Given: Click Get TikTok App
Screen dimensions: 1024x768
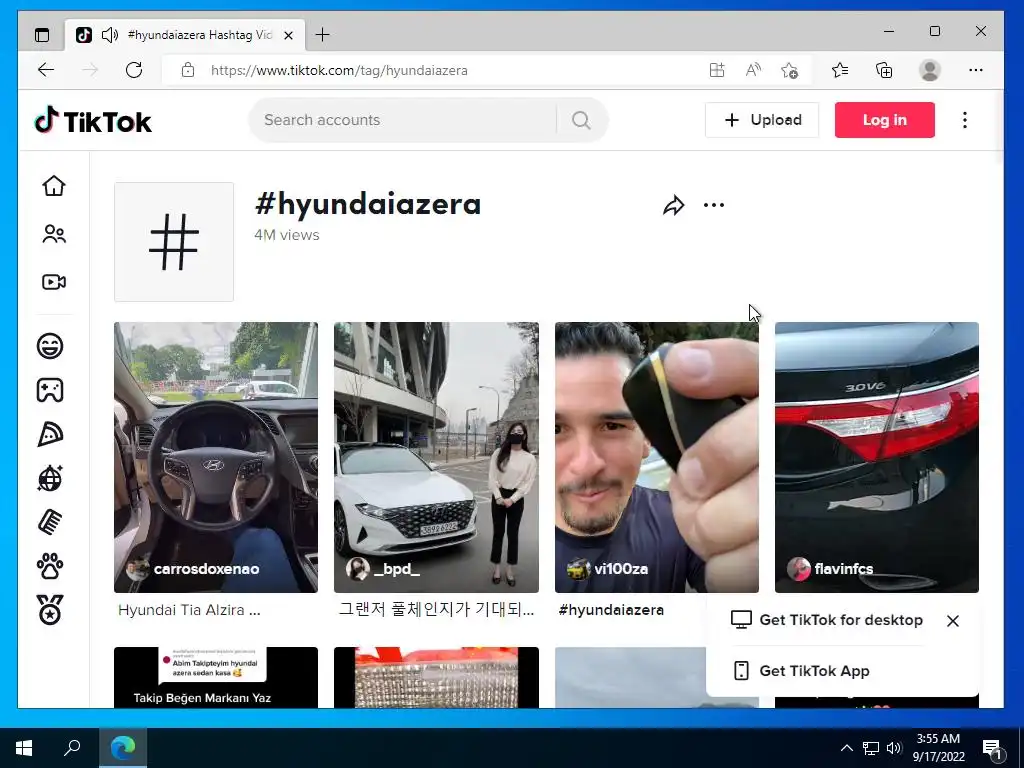Looking at the screenshot, I should pyautogui.click(x=801, y=671).
